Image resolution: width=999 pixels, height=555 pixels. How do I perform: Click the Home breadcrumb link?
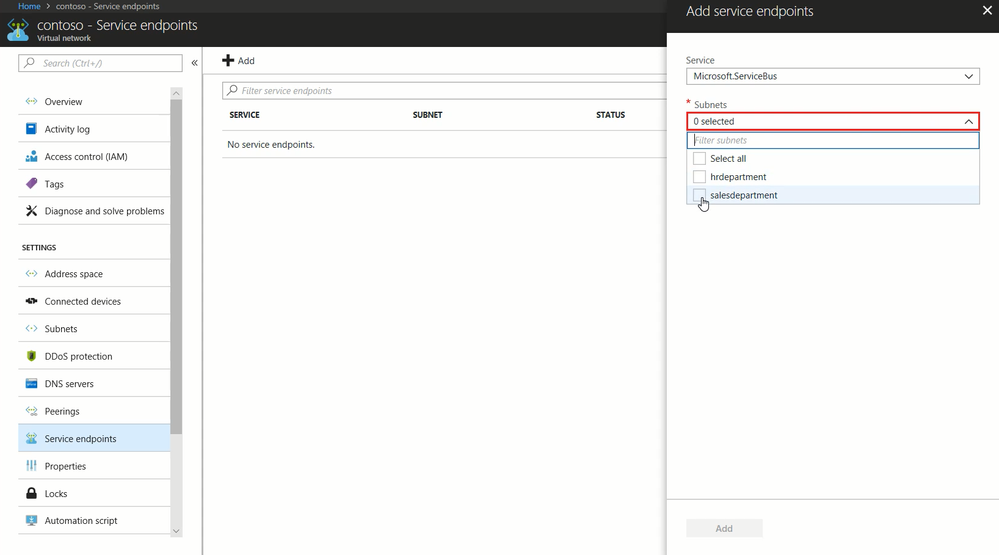coord(29,6)
